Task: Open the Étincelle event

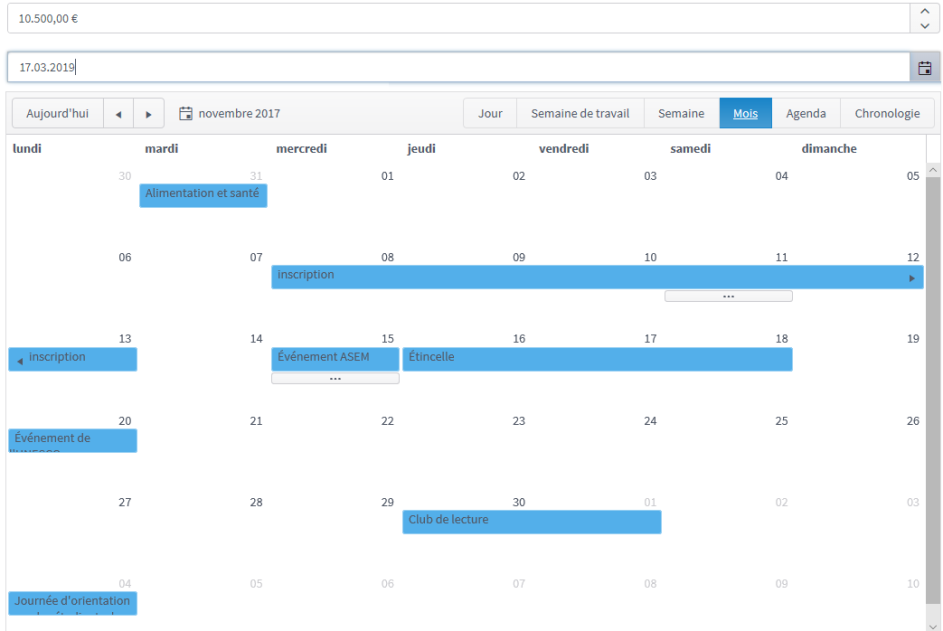Action: coord(597,359)
